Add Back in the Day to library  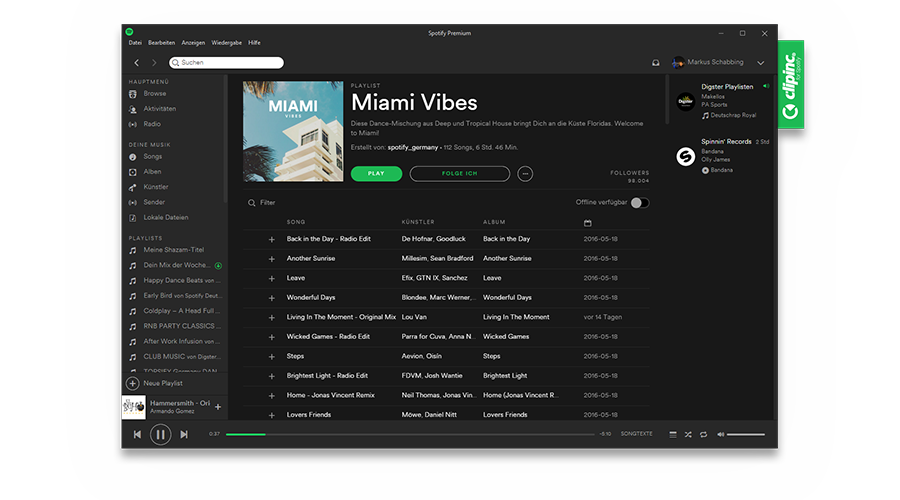[271, 239]
